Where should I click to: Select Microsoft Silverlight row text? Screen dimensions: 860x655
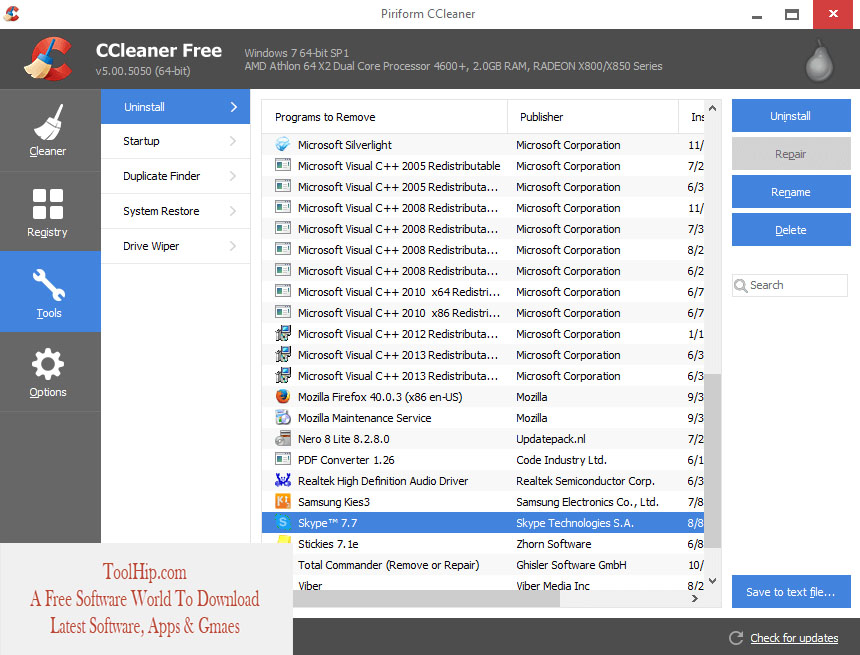click(x=344, y=145)
